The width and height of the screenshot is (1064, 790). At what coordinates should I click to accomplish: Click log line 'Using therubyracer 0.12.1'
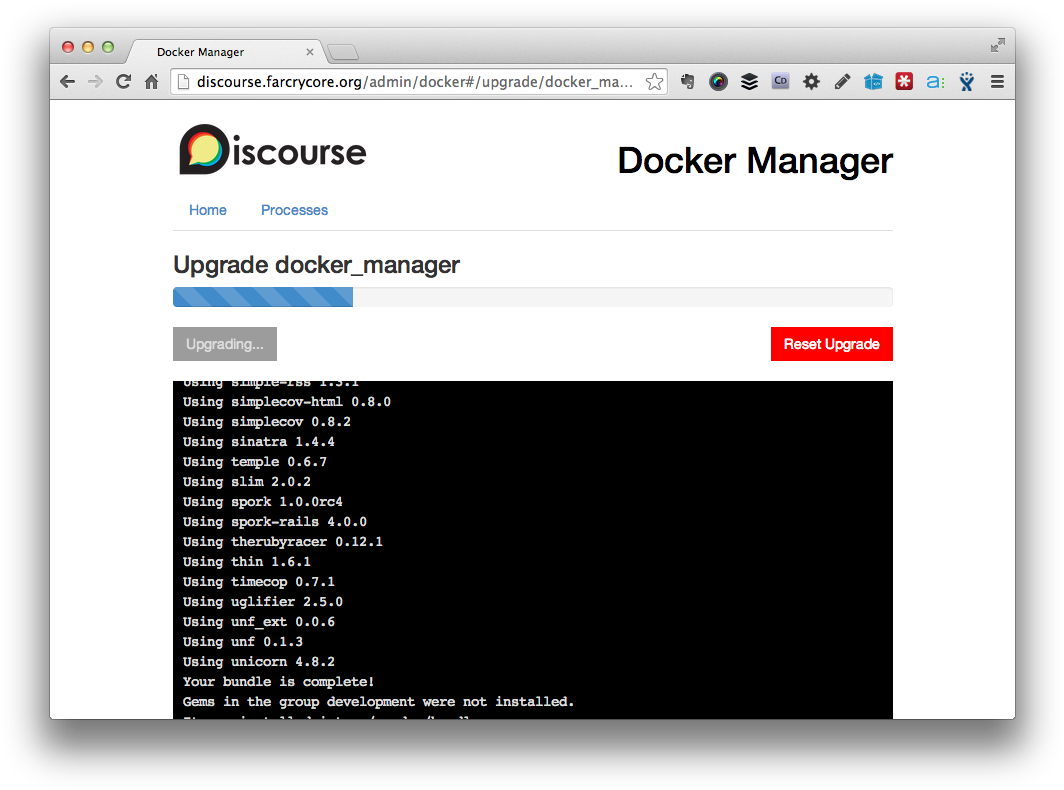[282, 542]
